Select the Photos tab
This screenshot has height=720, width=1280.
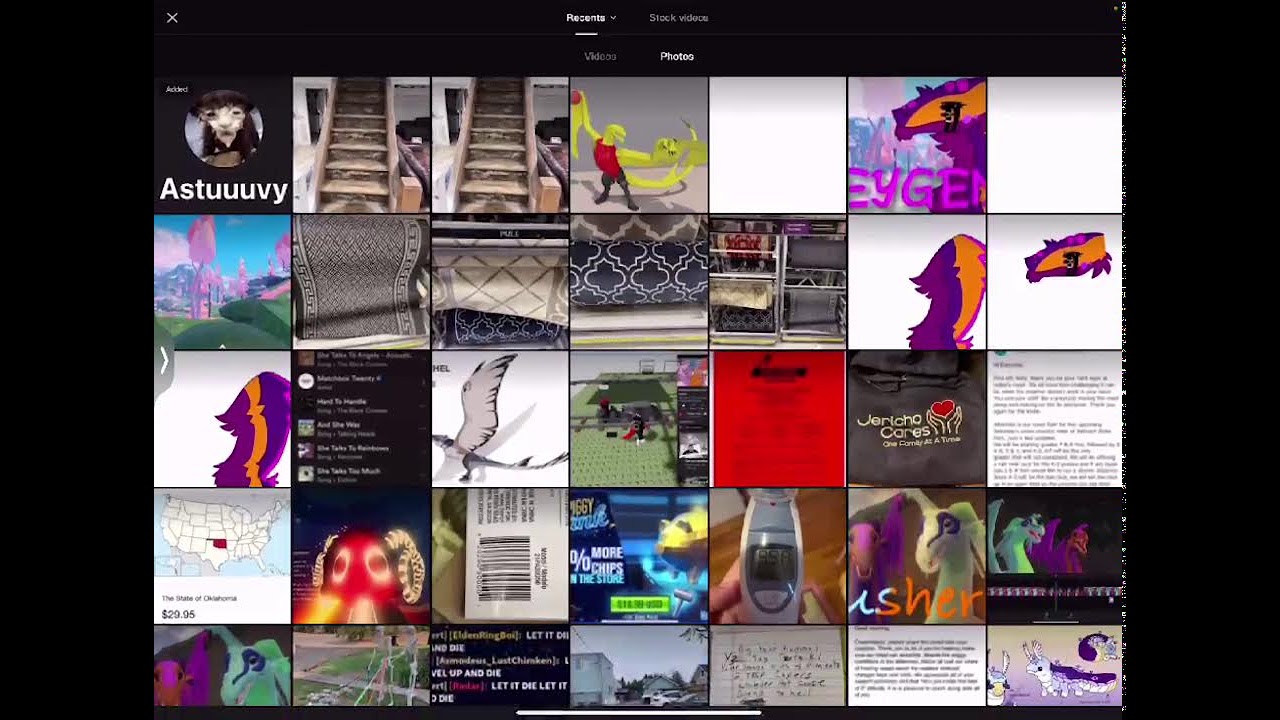(x=677, y=56)
